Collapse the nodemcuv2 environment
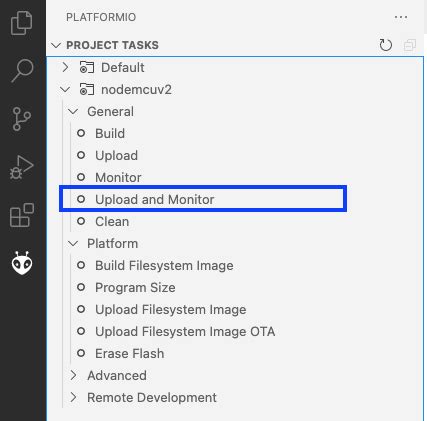This screenshot has width=427, height=421. pyautogui.click(x=65, y=89)
